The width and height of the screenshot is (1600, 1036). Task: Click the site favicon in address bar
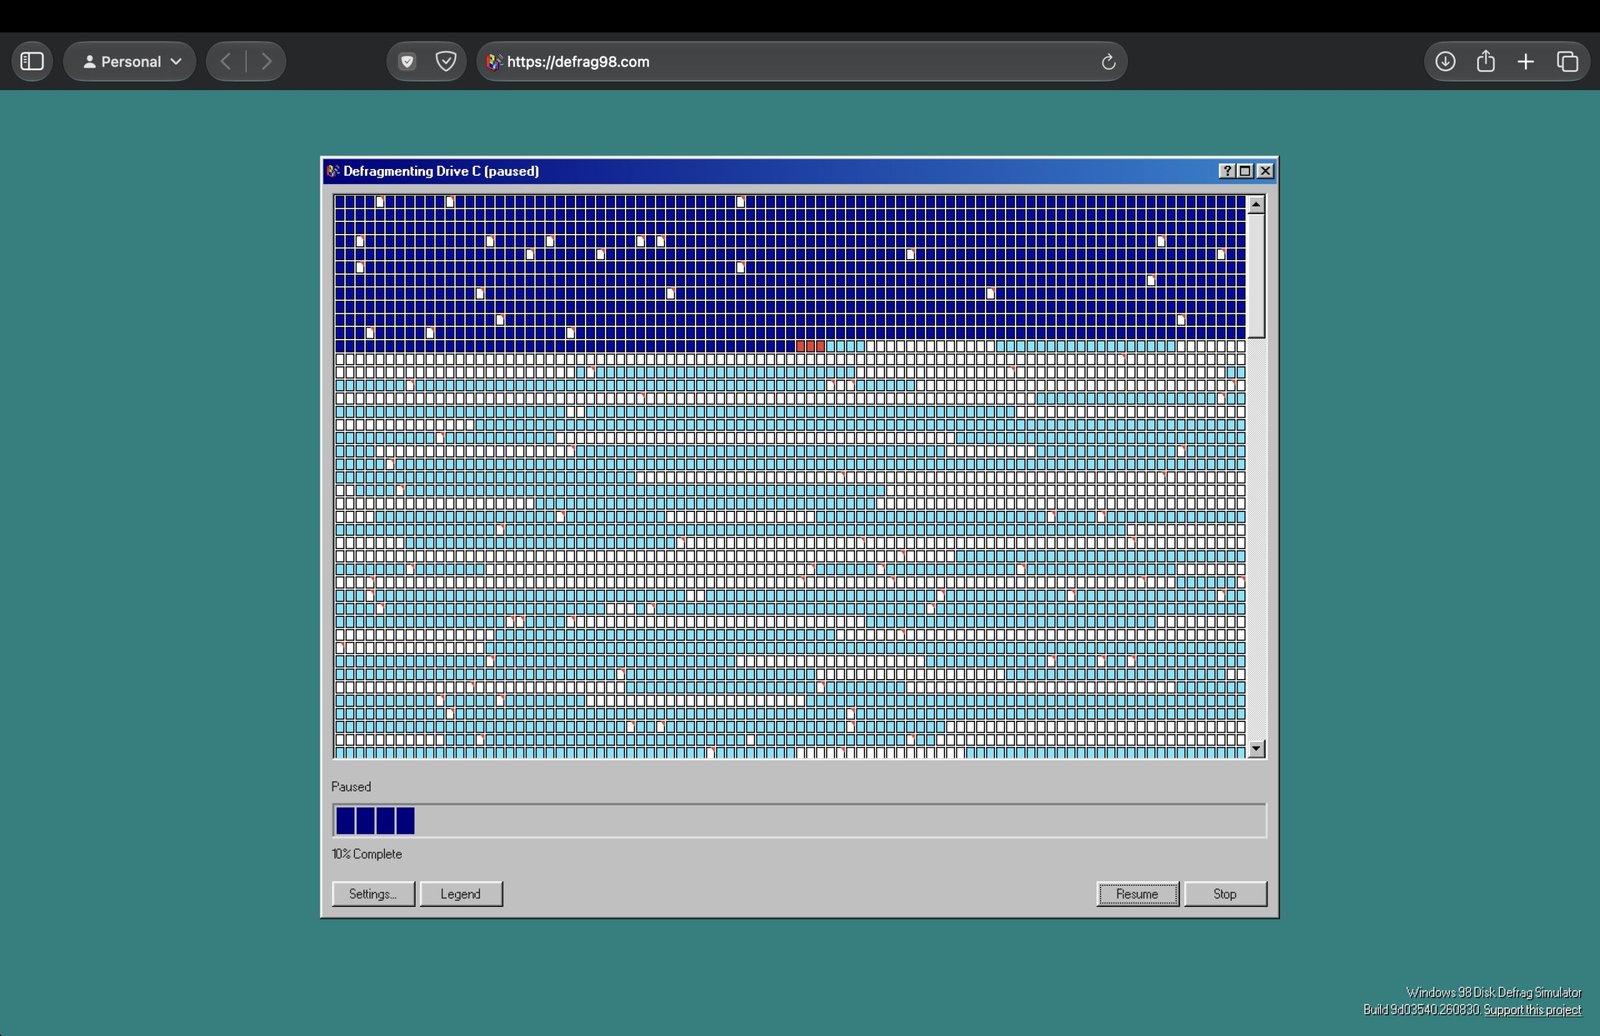tap(494, 61)
